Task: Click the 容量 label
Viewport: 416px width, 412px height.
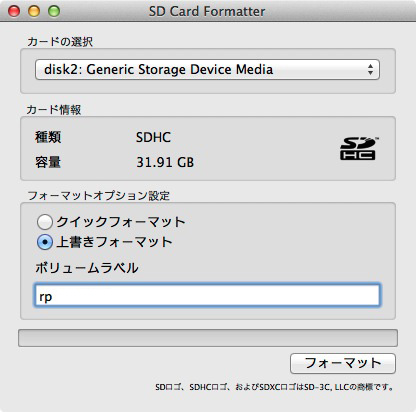Action: click(x=48, y=162)
